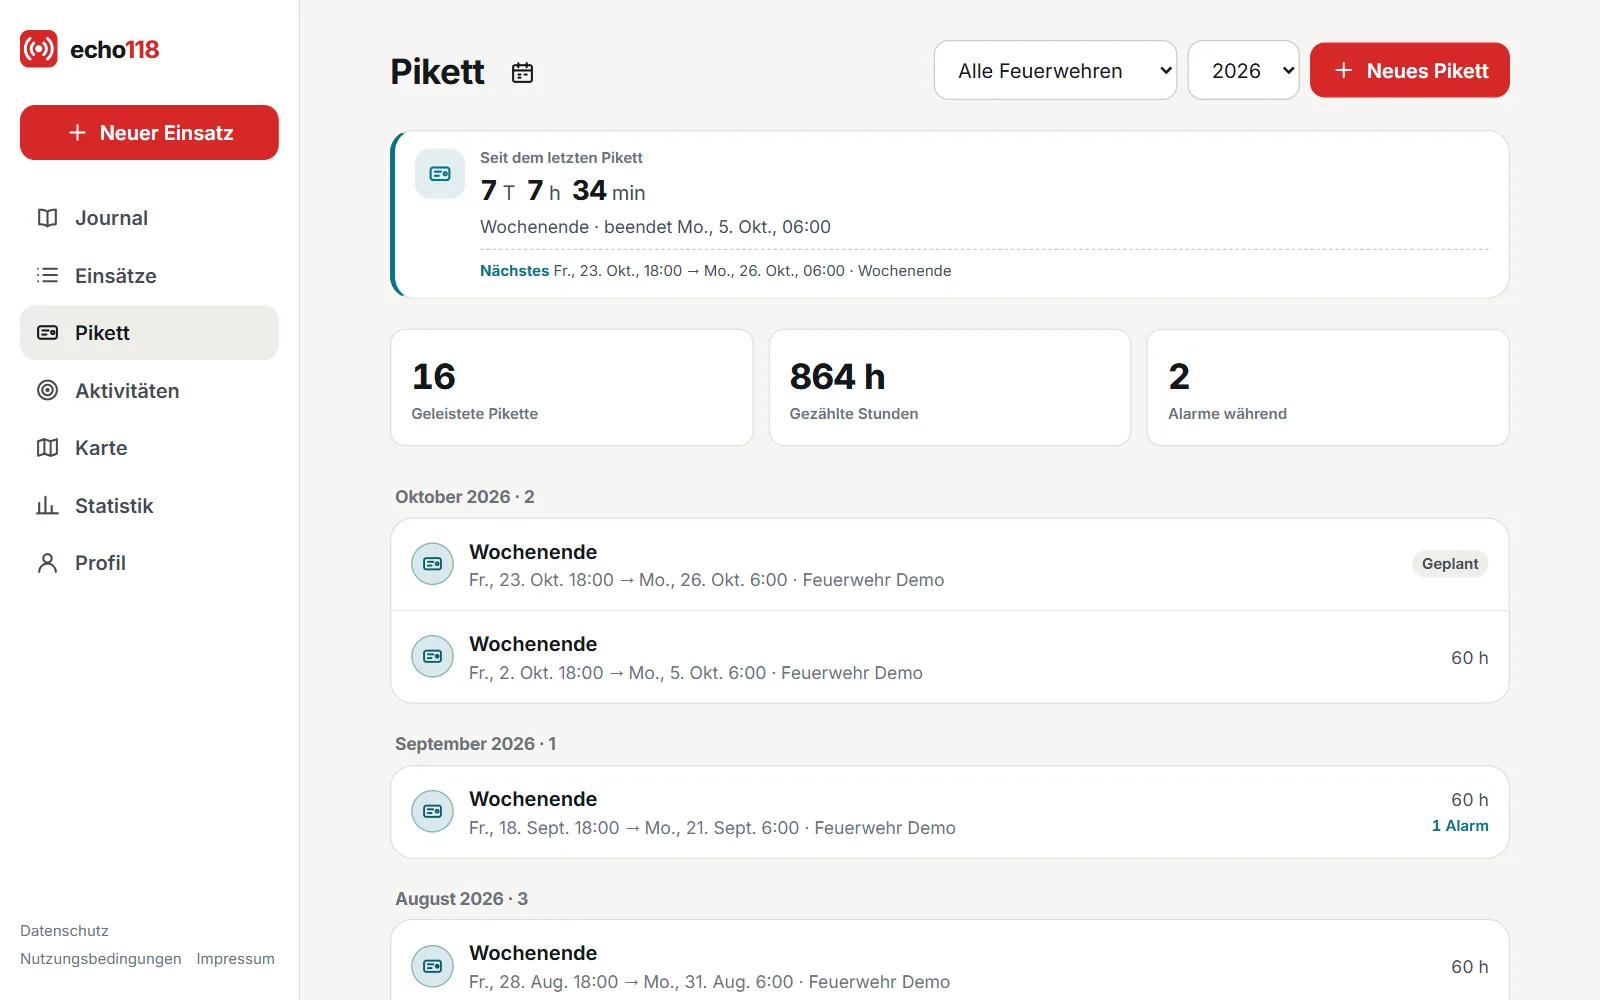Click the Neuer Einsatz button label
Viewport: 1600px width, 1000px height.
pos(166,133)
